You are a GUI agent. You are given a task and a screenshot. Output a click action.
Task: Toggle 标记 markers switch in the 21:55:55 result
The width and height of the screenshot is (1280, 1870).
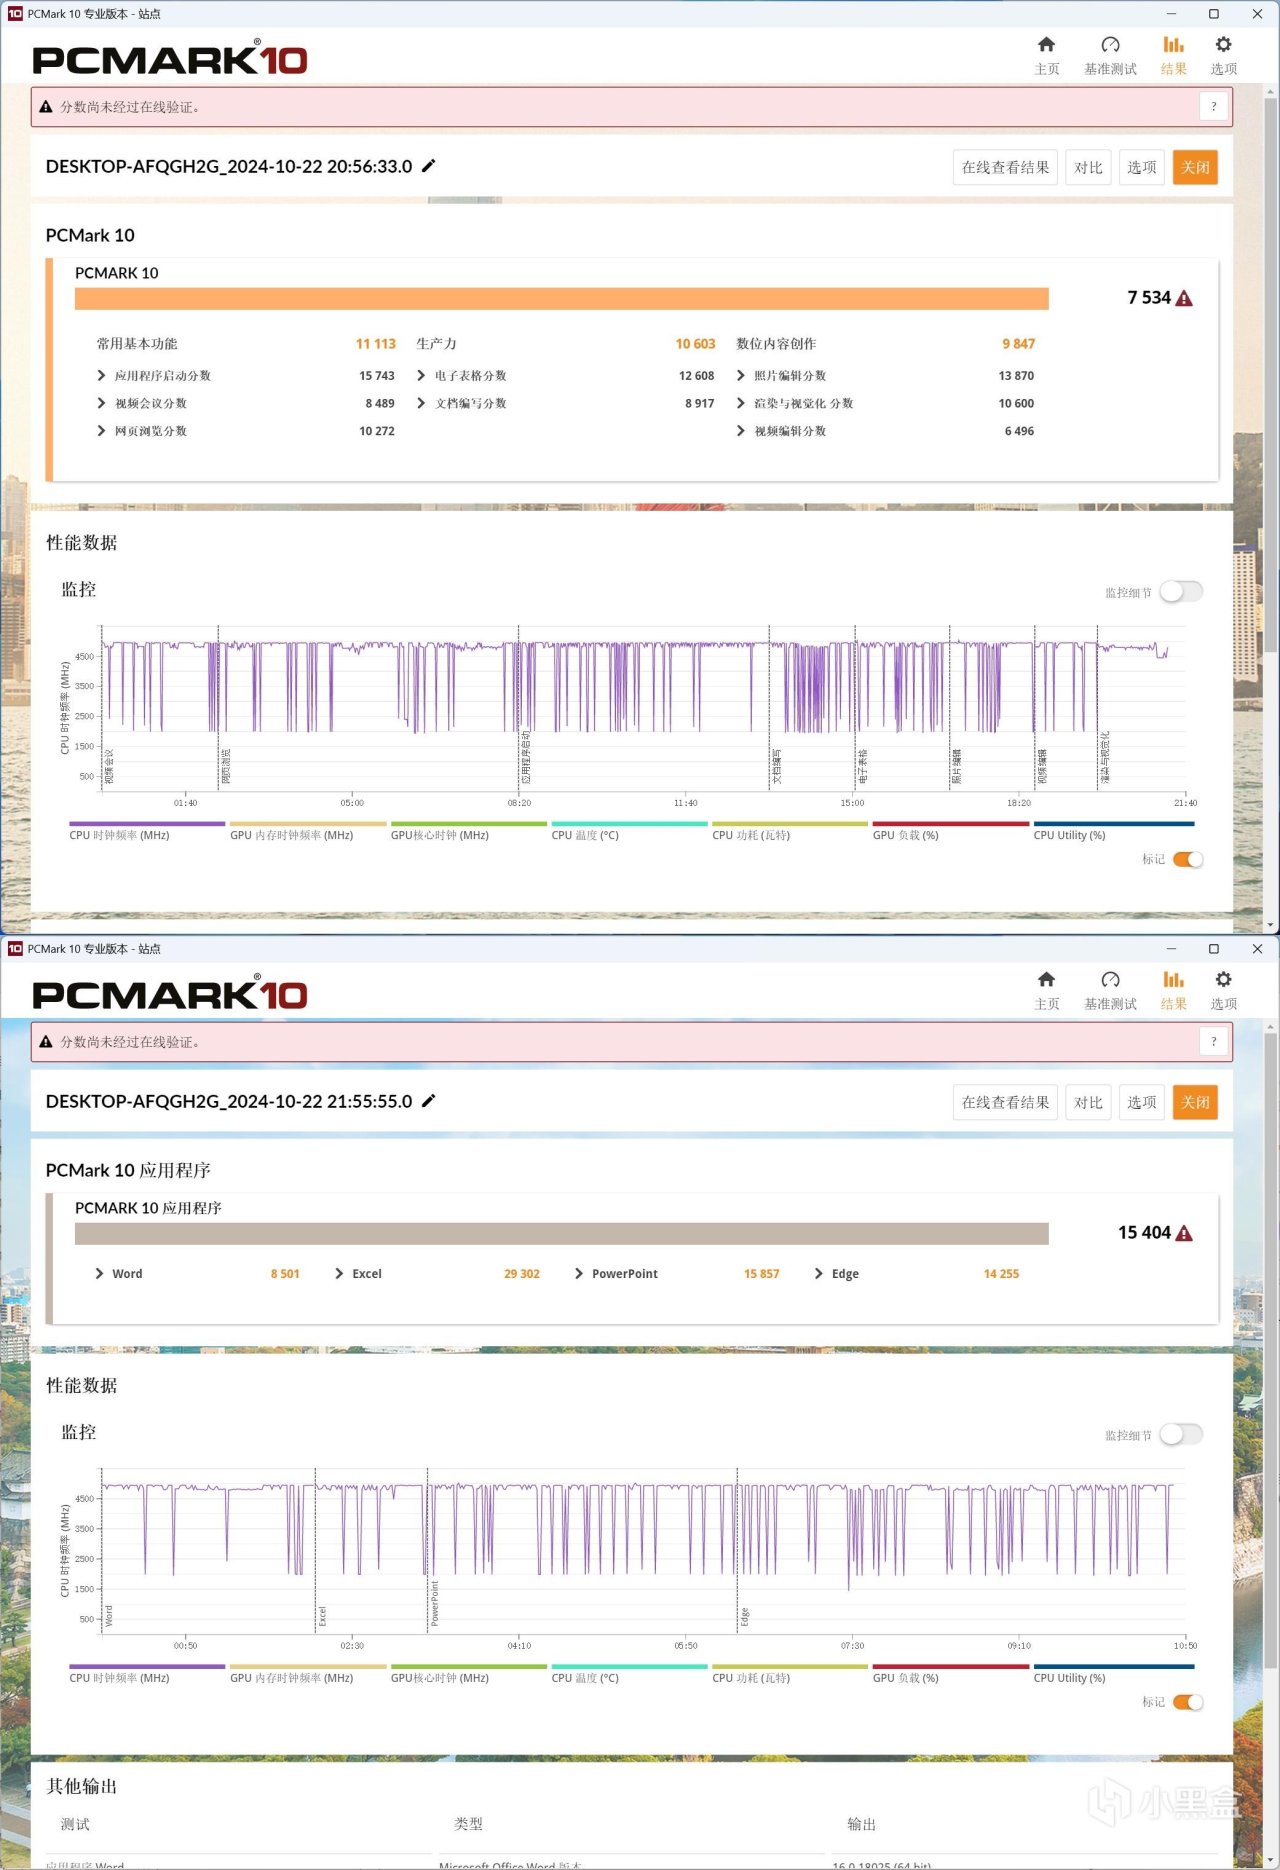pos(1188,1702)
